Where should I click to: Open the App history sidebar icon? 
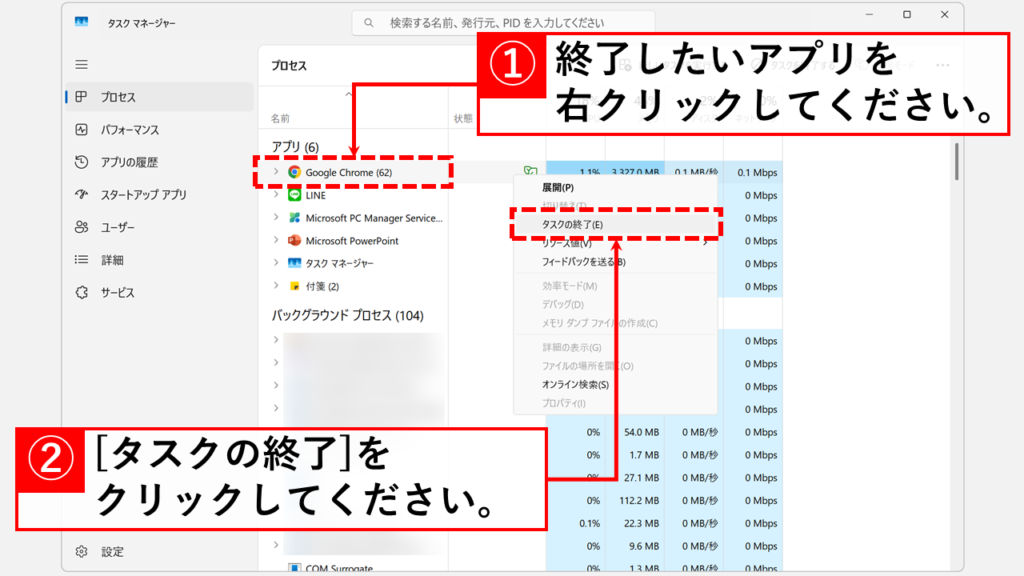82,162
